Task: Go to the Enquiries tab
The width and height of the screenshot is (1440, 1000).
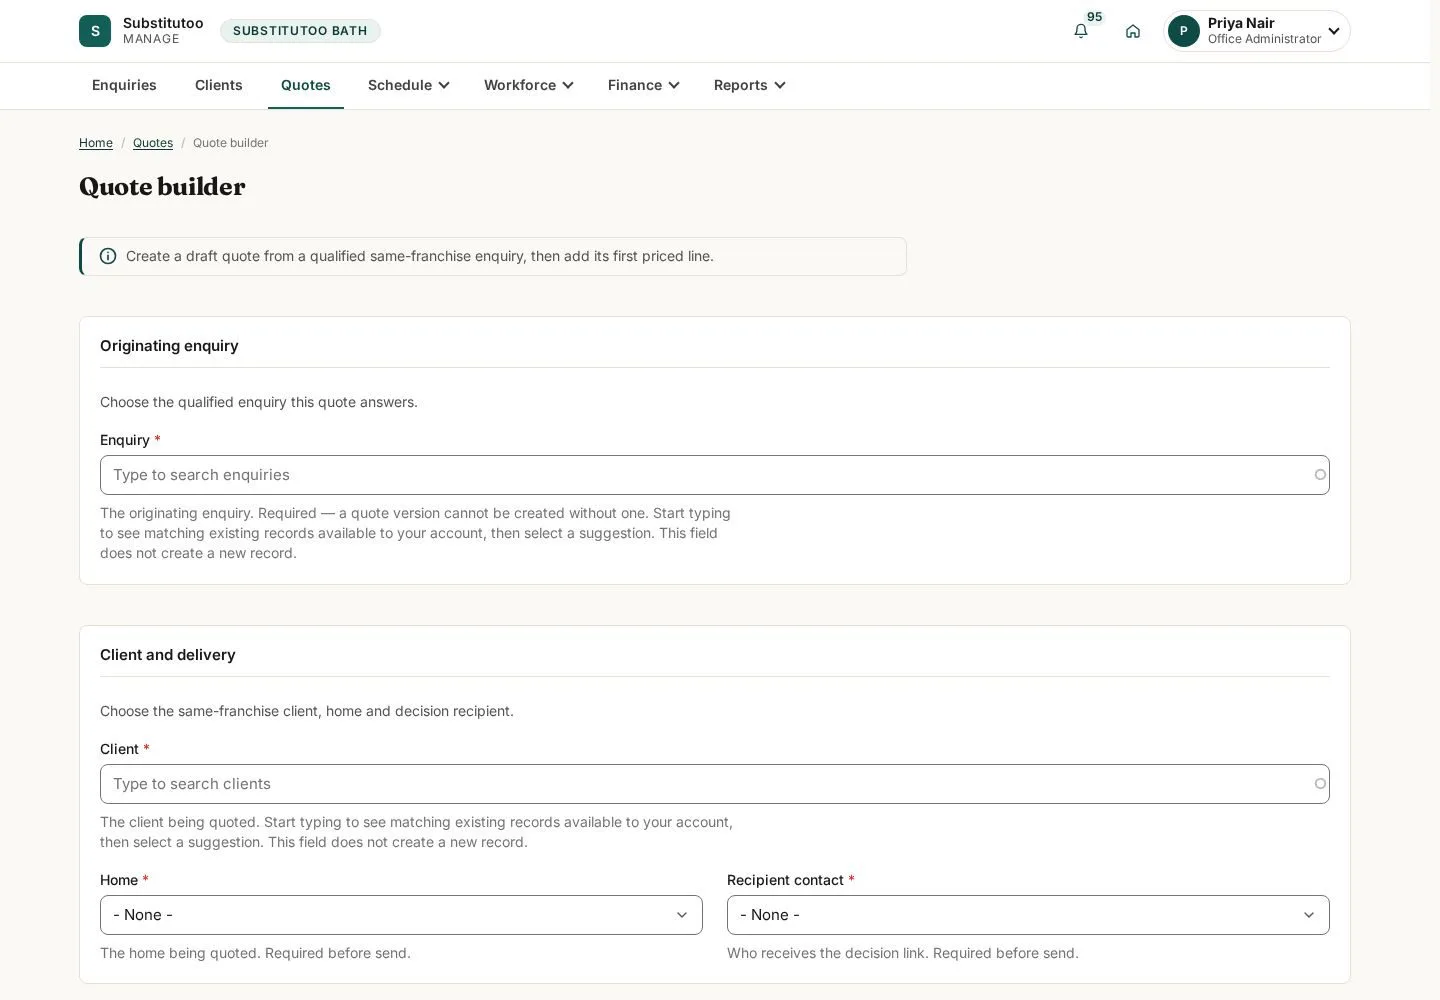Action: tap(124, 85)
